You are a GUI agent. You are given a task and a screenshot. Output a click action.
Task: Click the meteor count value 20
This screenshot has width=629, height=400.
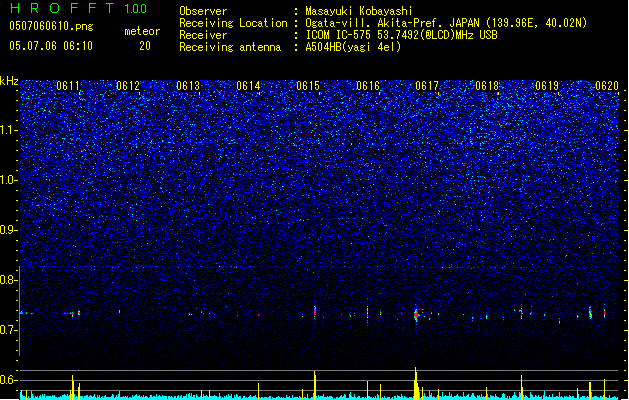(x=145, y=46)
